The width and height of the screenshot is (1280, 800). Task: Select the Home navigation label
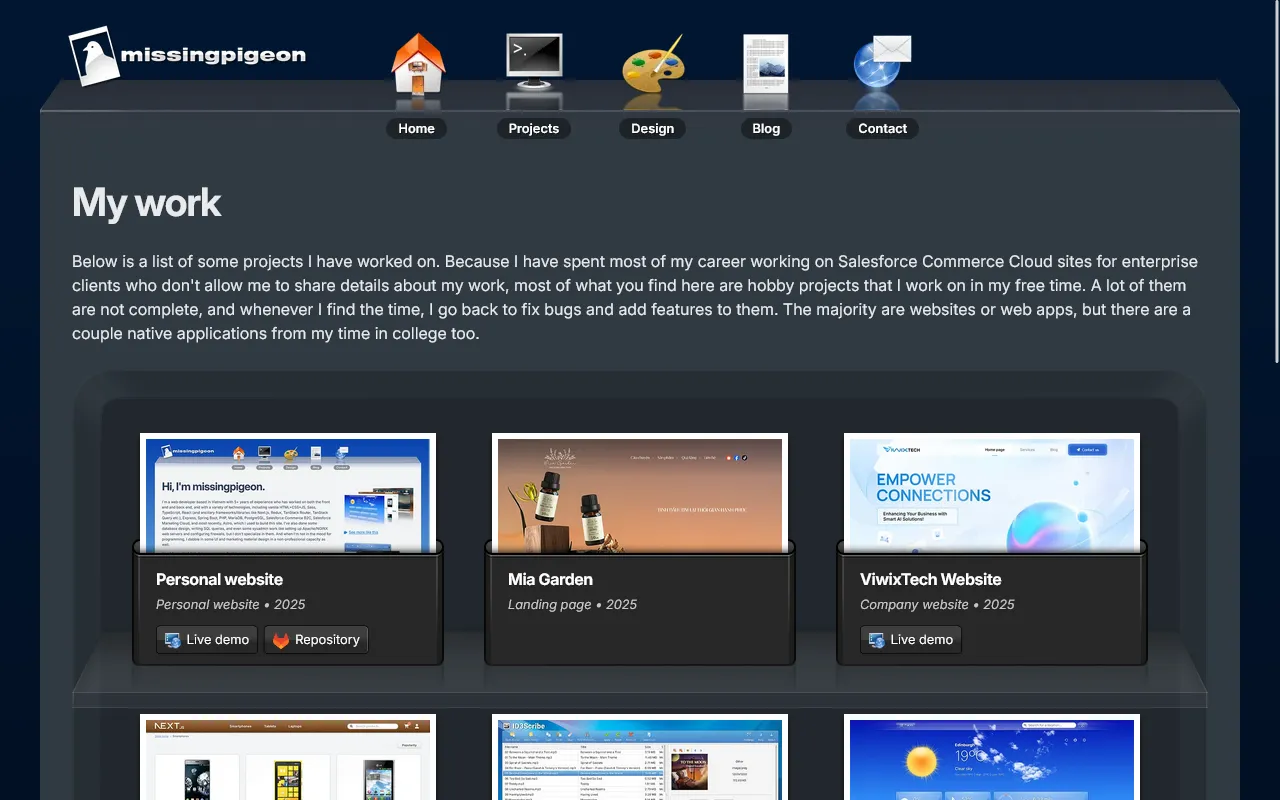[x=416, y=128]
